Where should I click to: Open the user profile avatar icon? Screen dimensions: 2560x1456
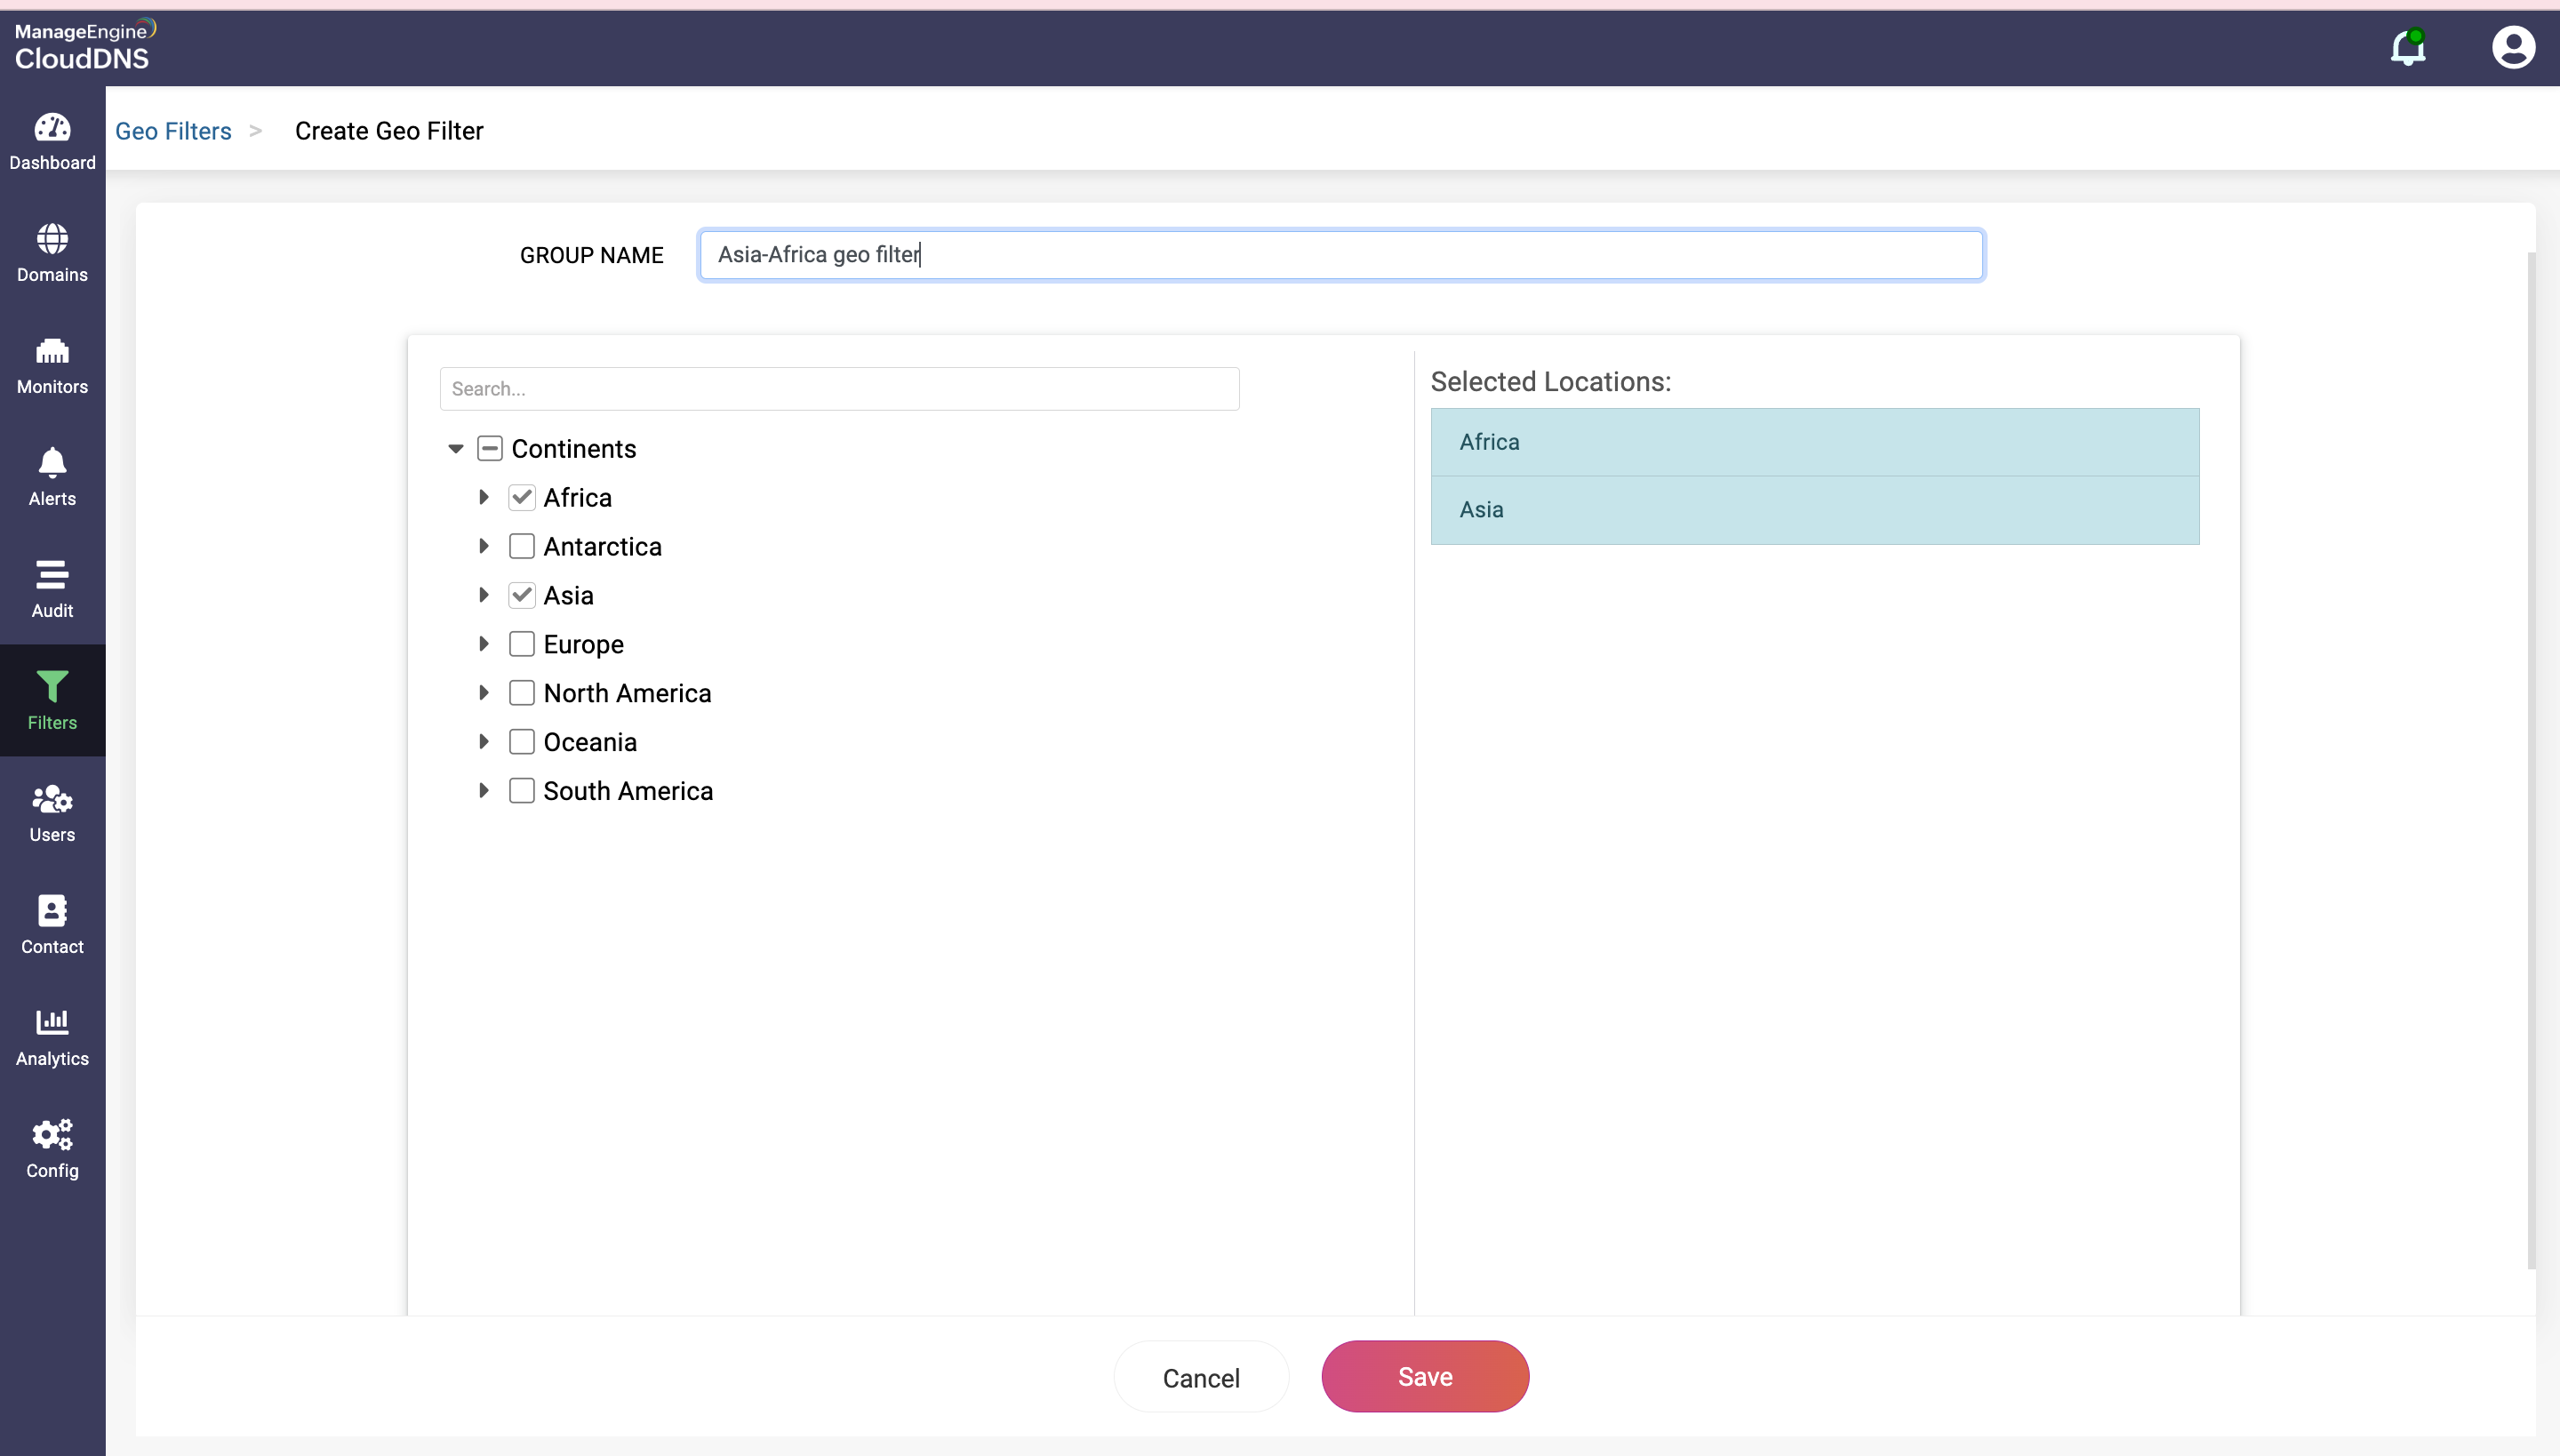[2513, 48]
